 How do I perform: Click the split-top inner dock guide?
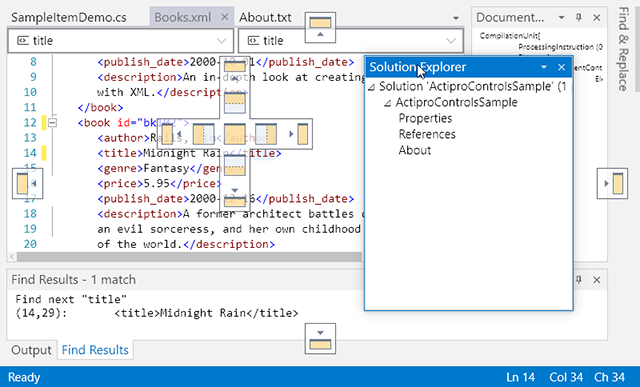point(235,103)
